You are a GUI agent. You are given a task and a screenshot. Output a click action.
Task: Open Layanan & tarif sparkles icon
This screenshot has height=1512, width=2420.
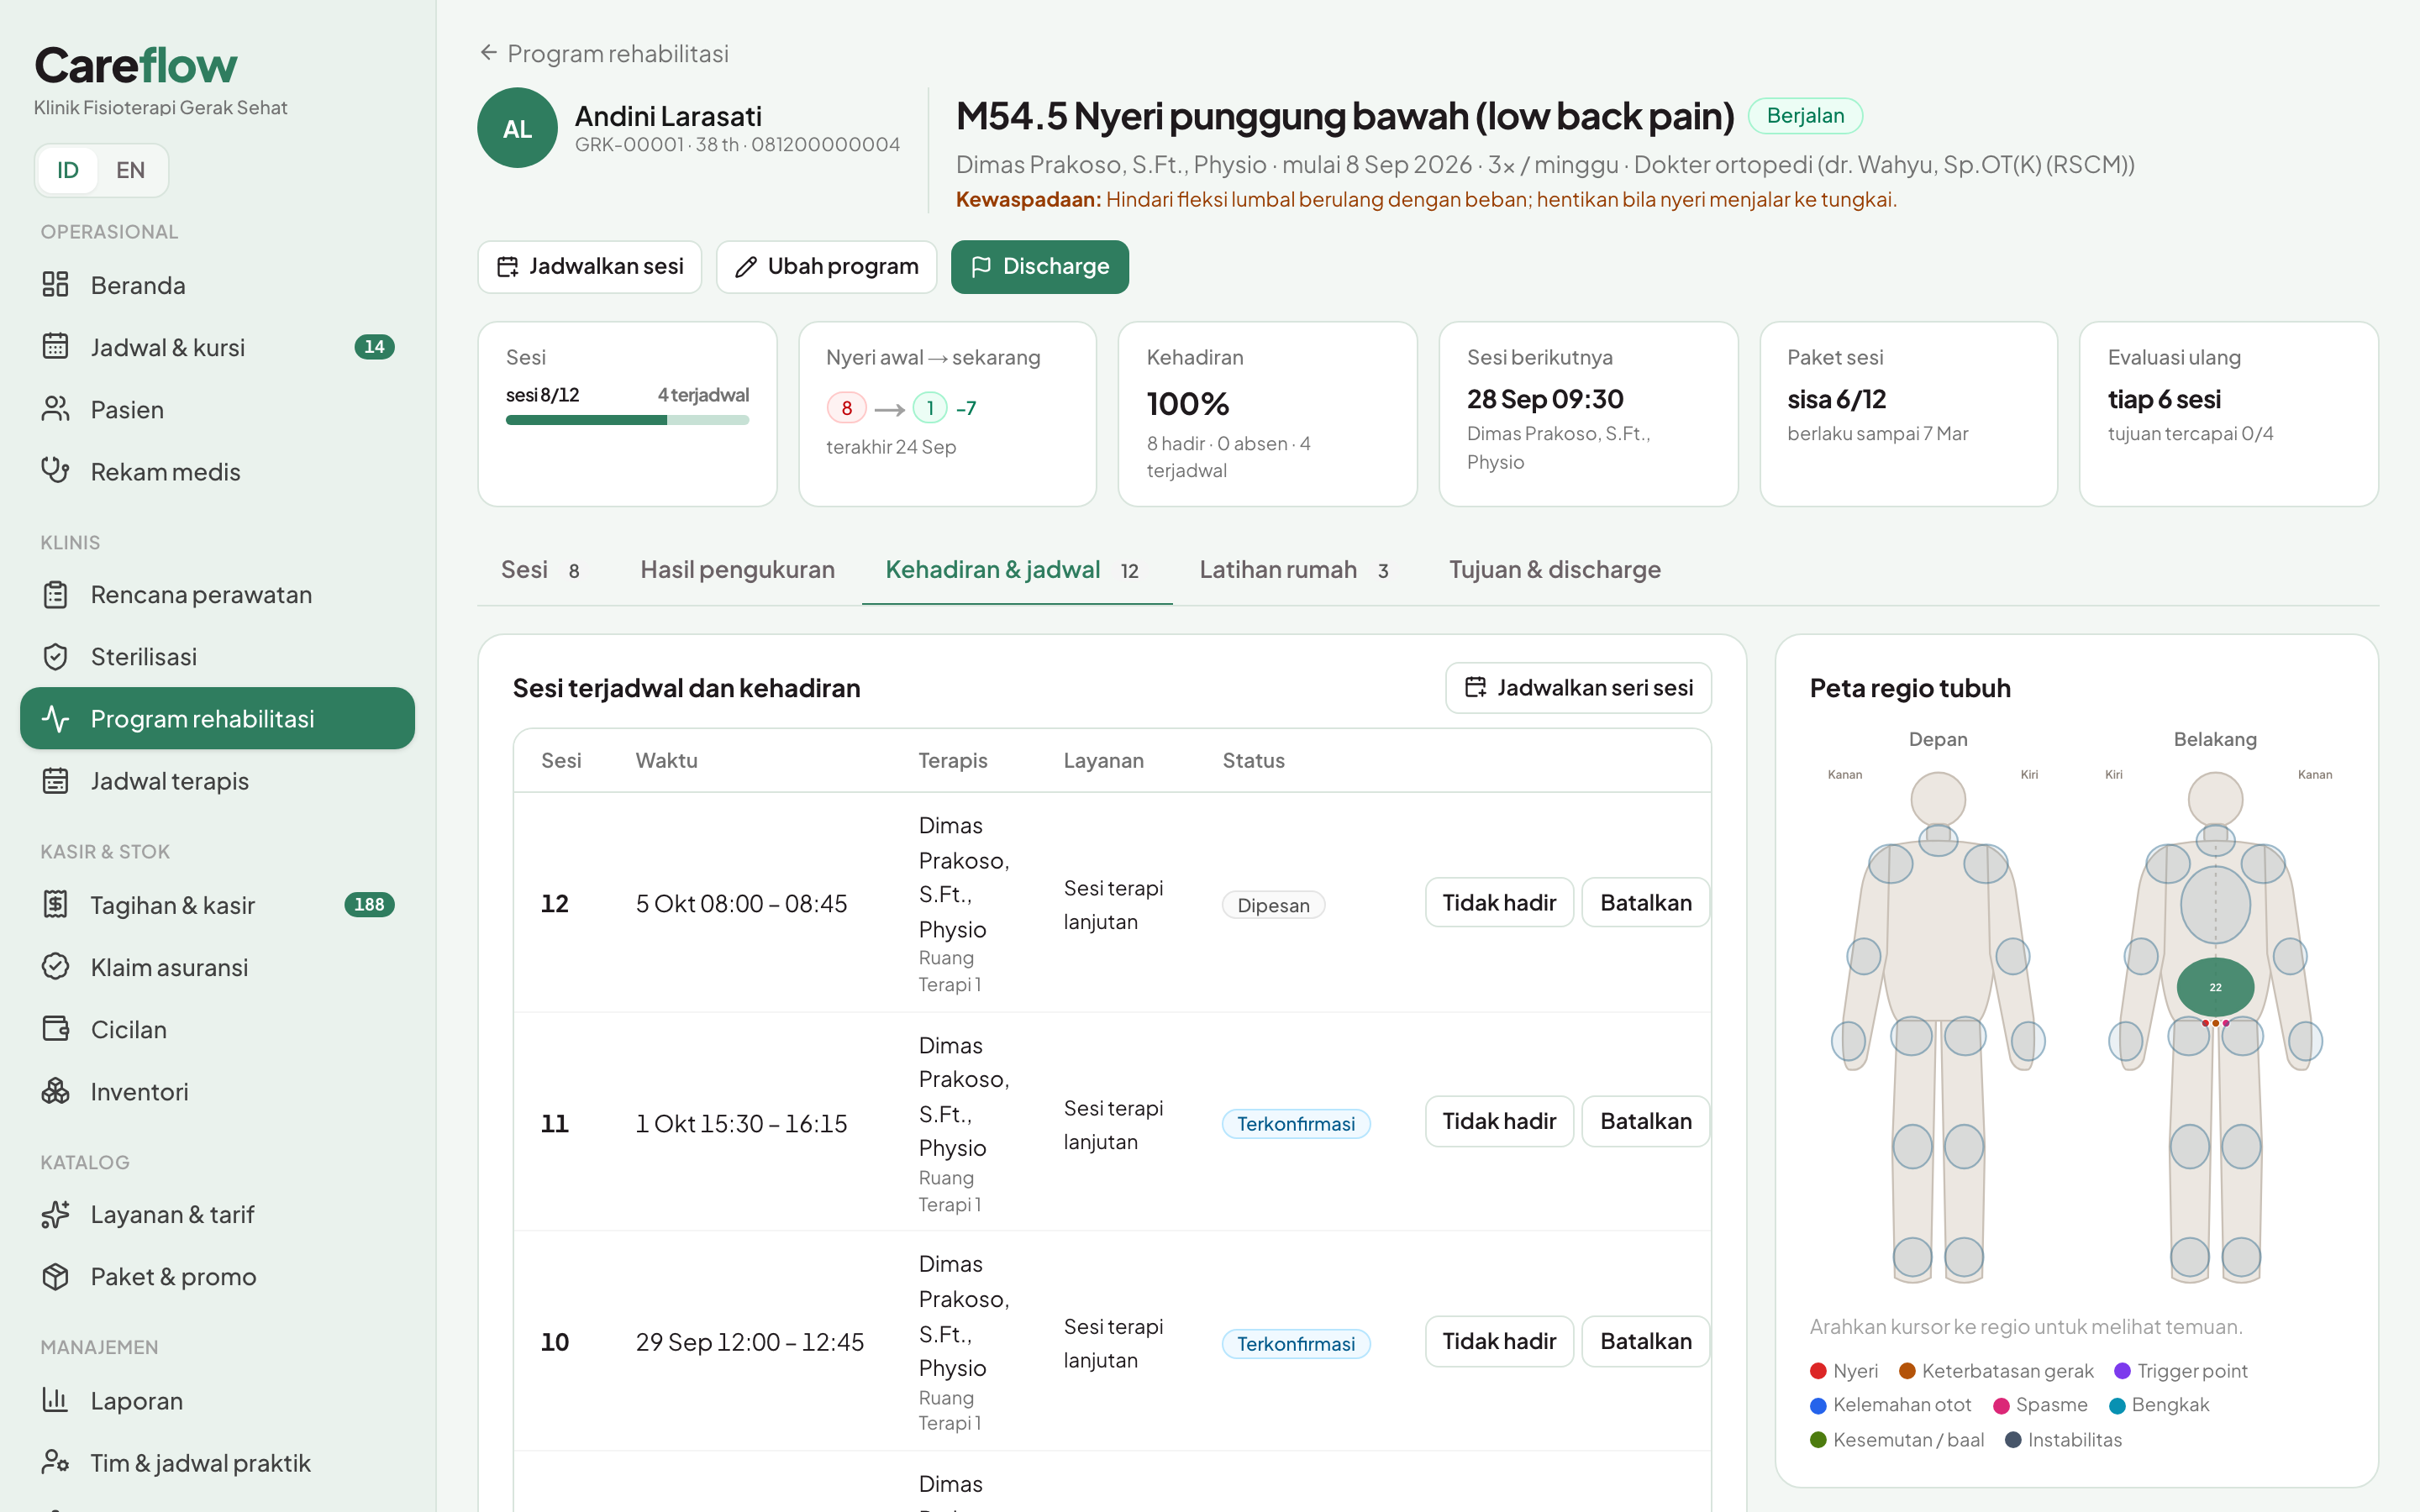[x=55, y=1215]
